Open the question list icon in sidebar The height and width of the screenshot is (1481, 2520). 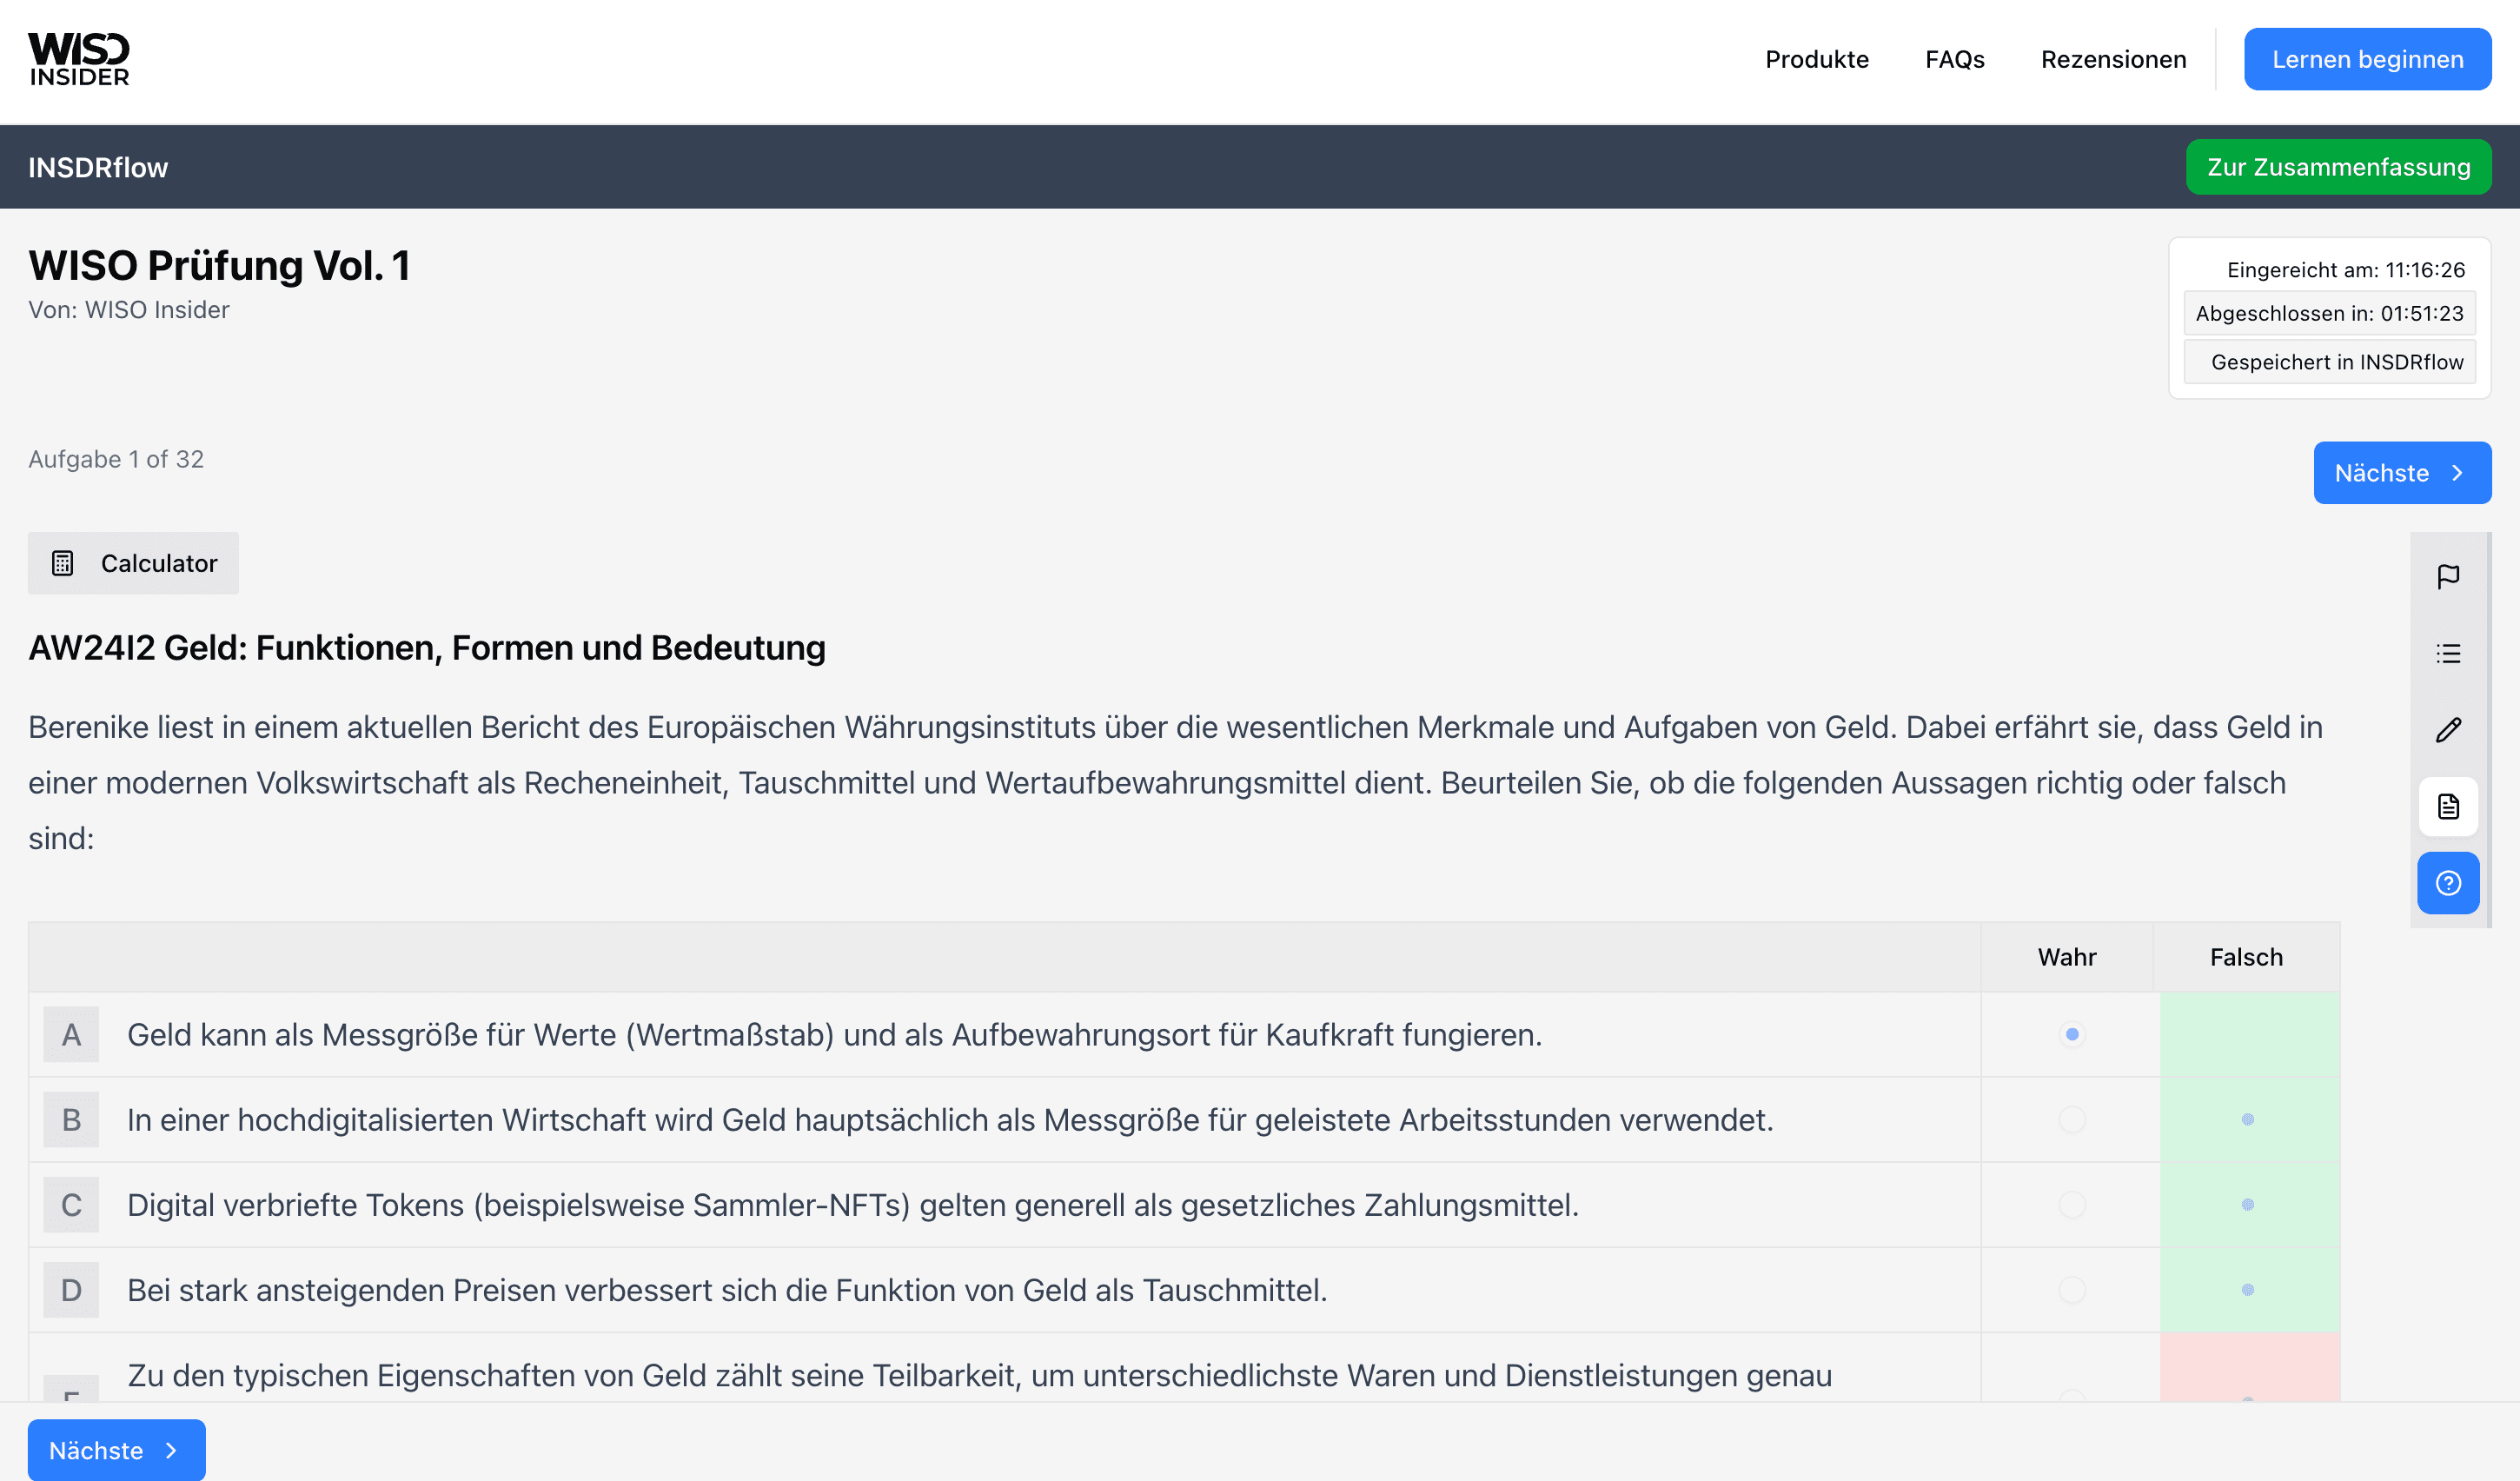coord(2448,654)
